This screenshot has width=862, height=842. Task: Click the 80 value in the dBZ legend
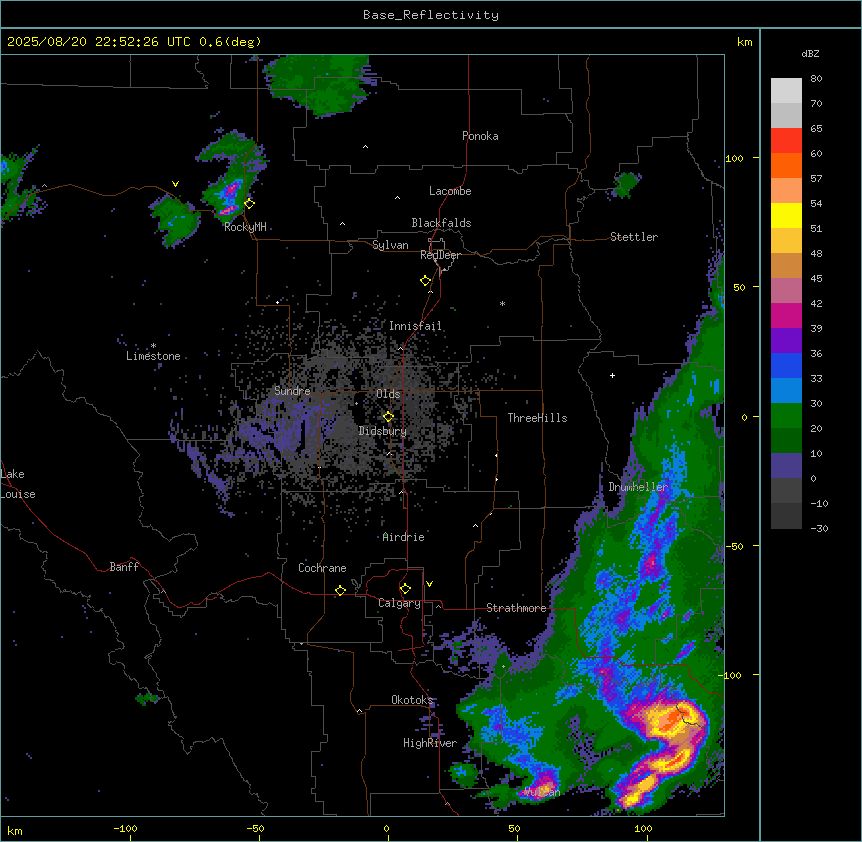pyautogui.click(x=816, y=79)
